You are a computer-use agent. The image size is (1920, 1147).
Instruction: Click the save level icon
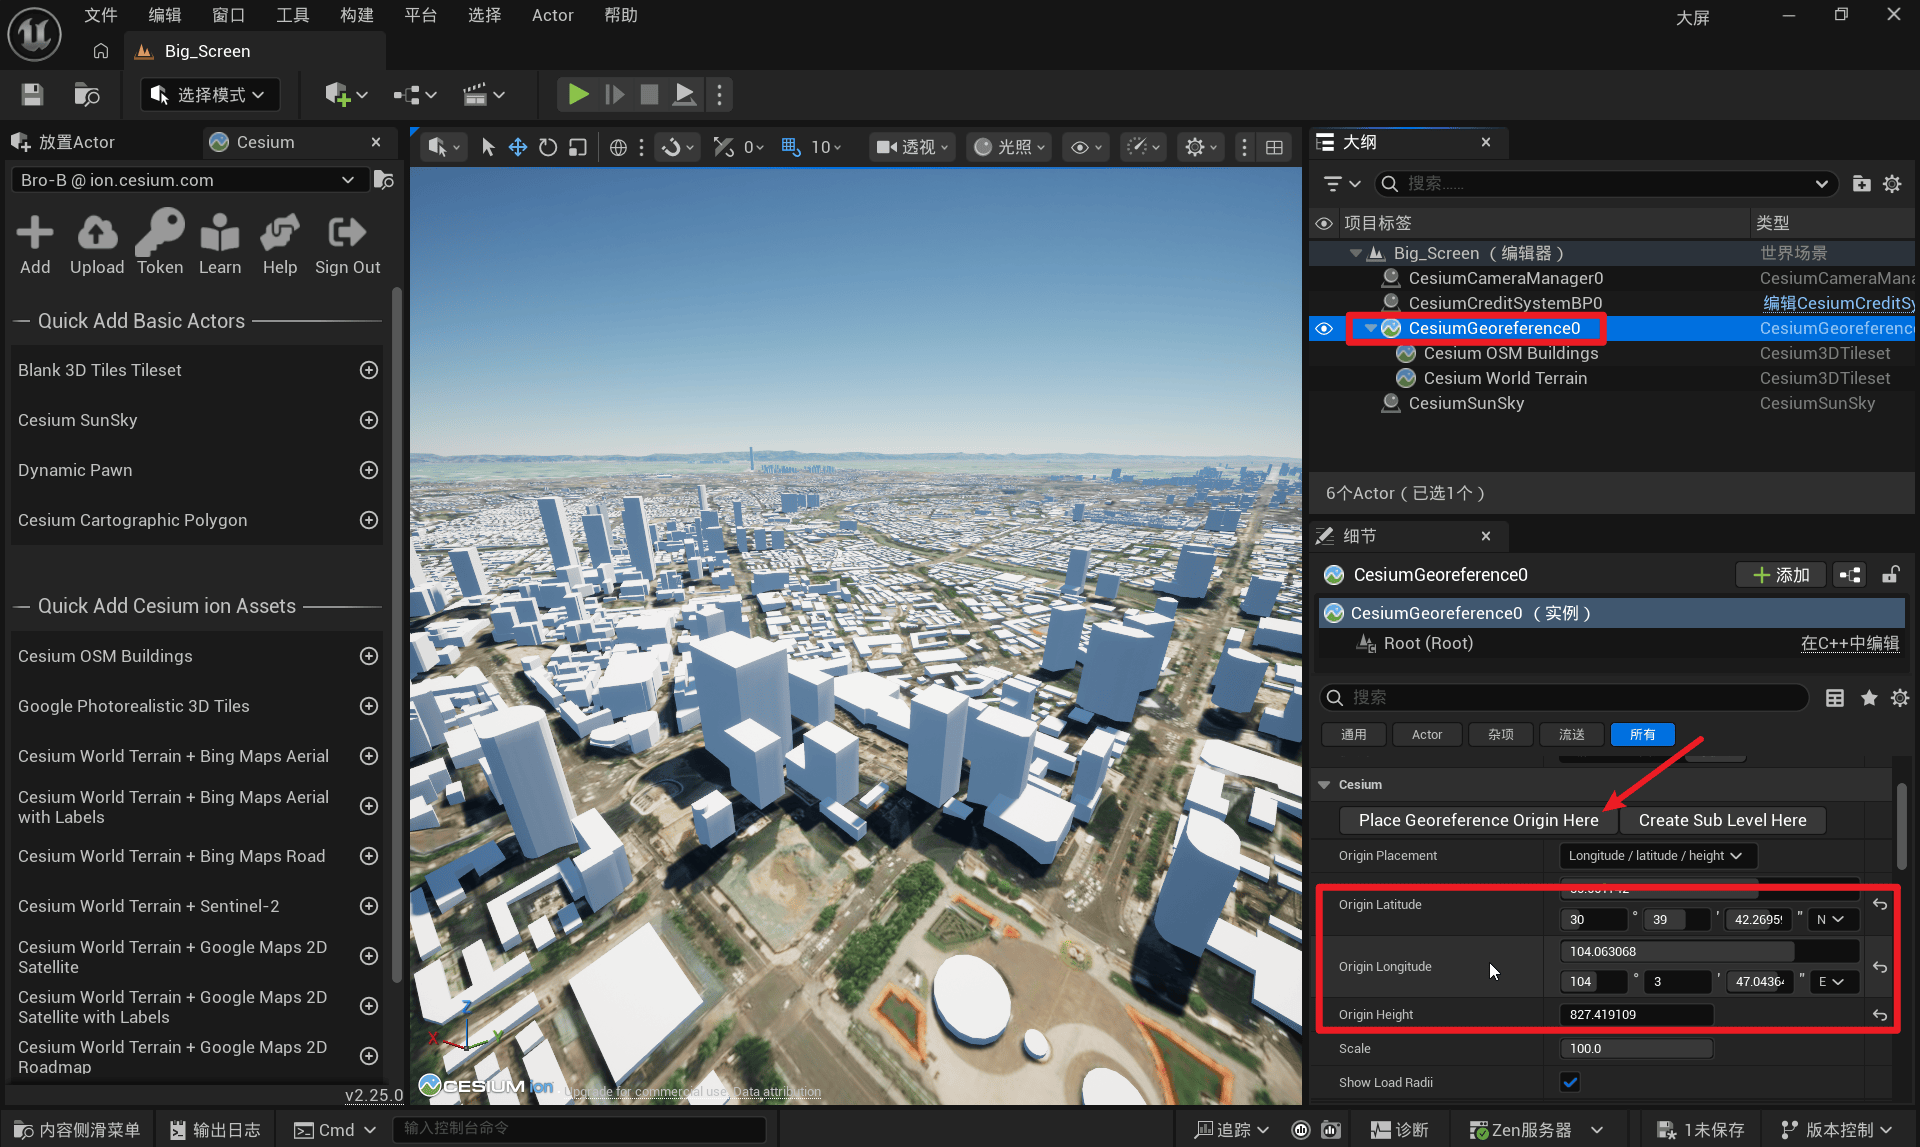[32, 95]
